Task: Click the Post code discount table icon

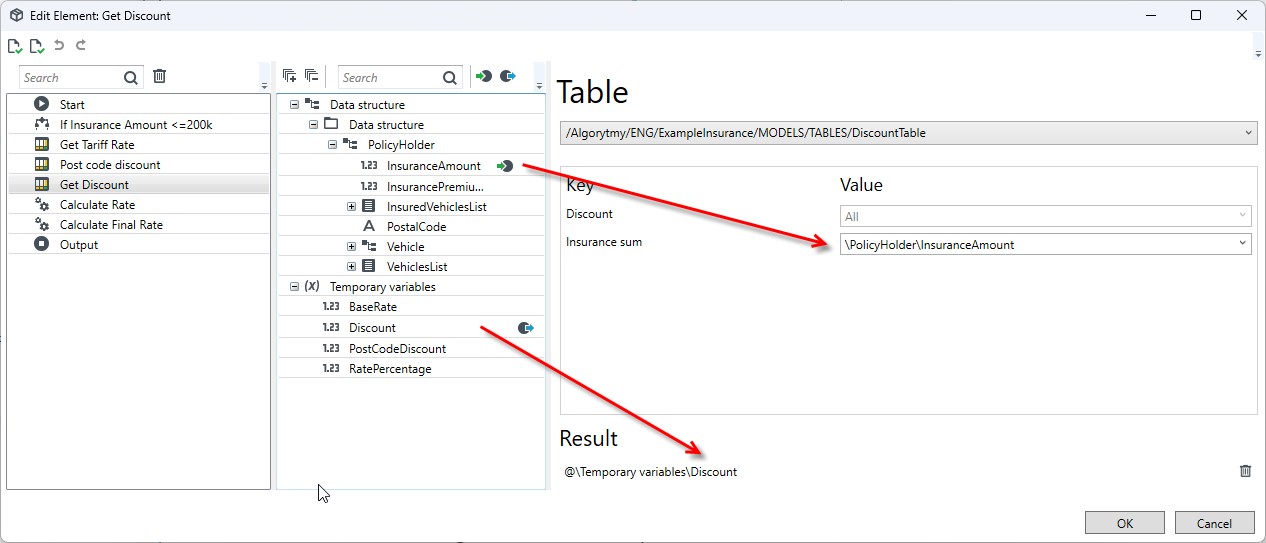Action: [x=41, y=164]
